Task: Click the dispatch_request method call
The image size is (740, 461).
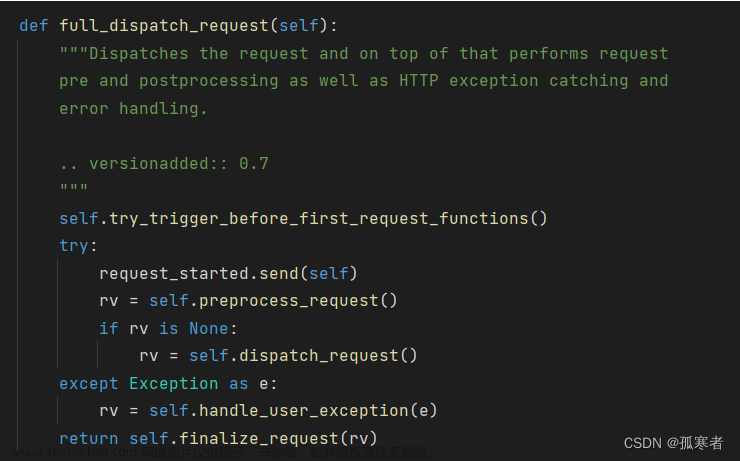Action: [x=328, y=355]
